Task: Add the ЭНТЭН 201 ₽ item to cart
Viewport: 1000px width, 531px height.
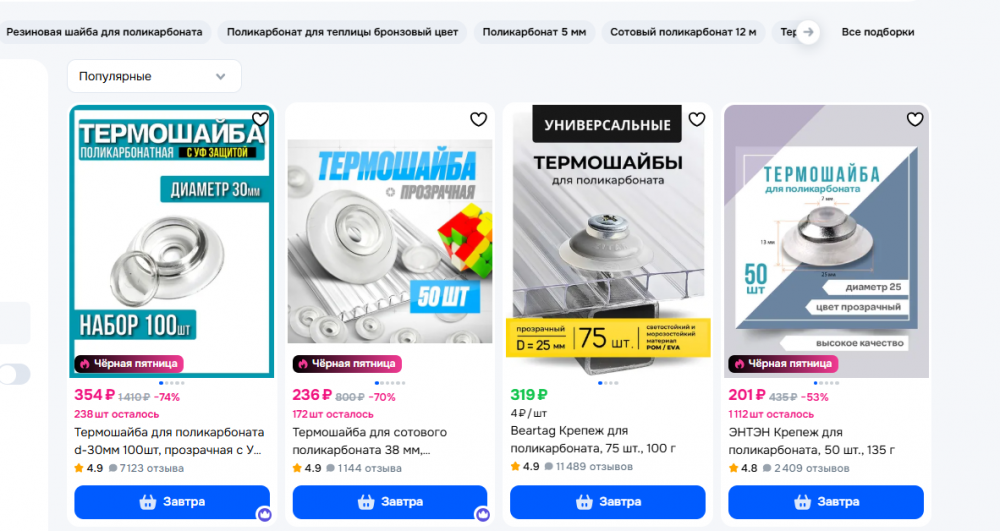Action: (826, 502)
